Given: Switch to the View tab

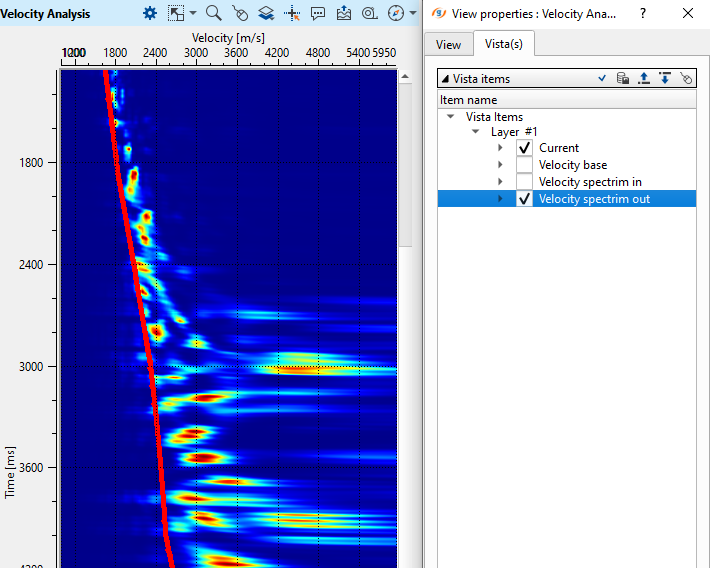Looking at the screenshot, I should click(448, 45).
